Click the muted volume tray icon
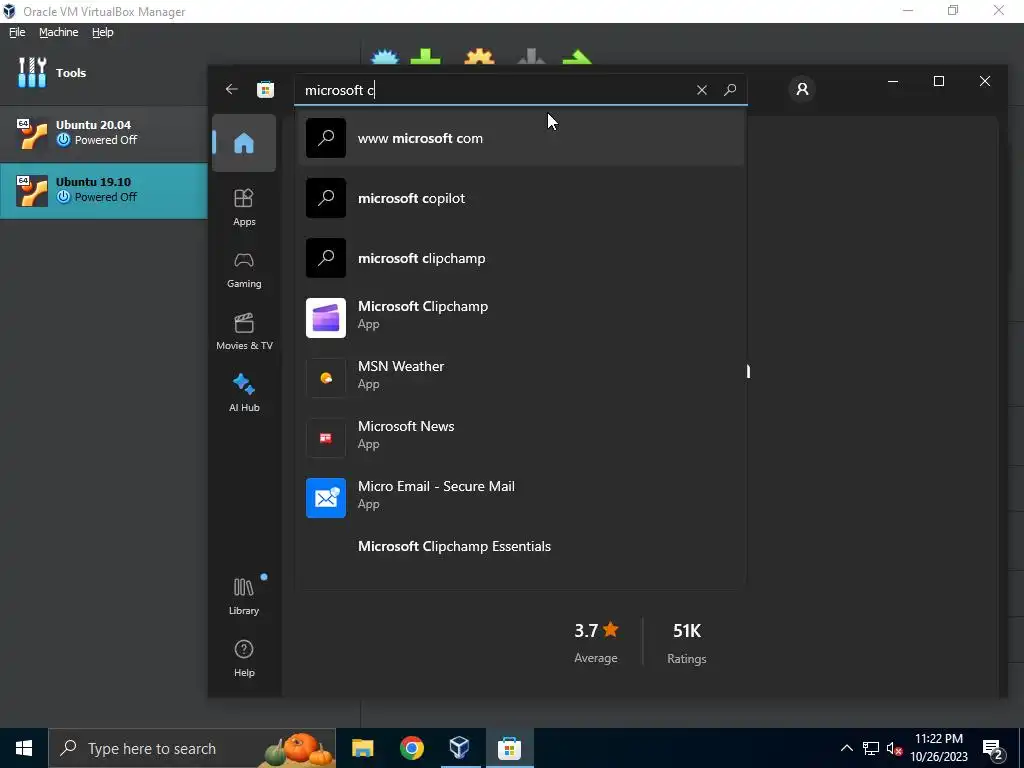Viewport: 1024px width, 768px height. (x=894, y=748)
